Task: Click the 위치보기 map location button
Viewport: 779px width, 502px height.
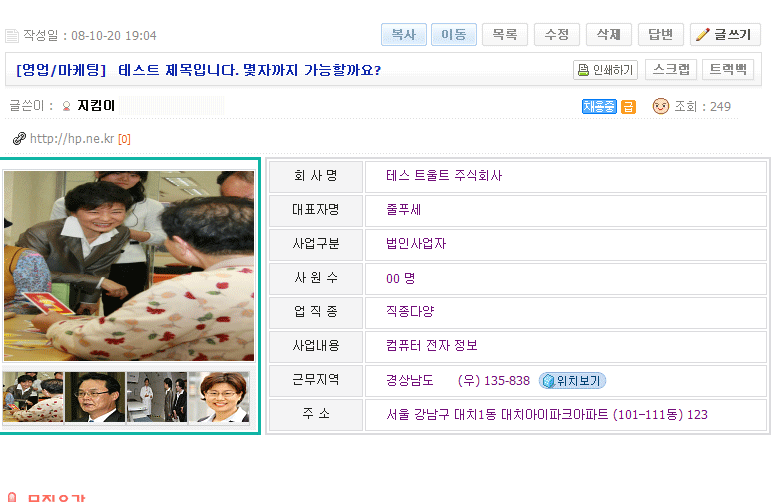Action: click(572, 381)
